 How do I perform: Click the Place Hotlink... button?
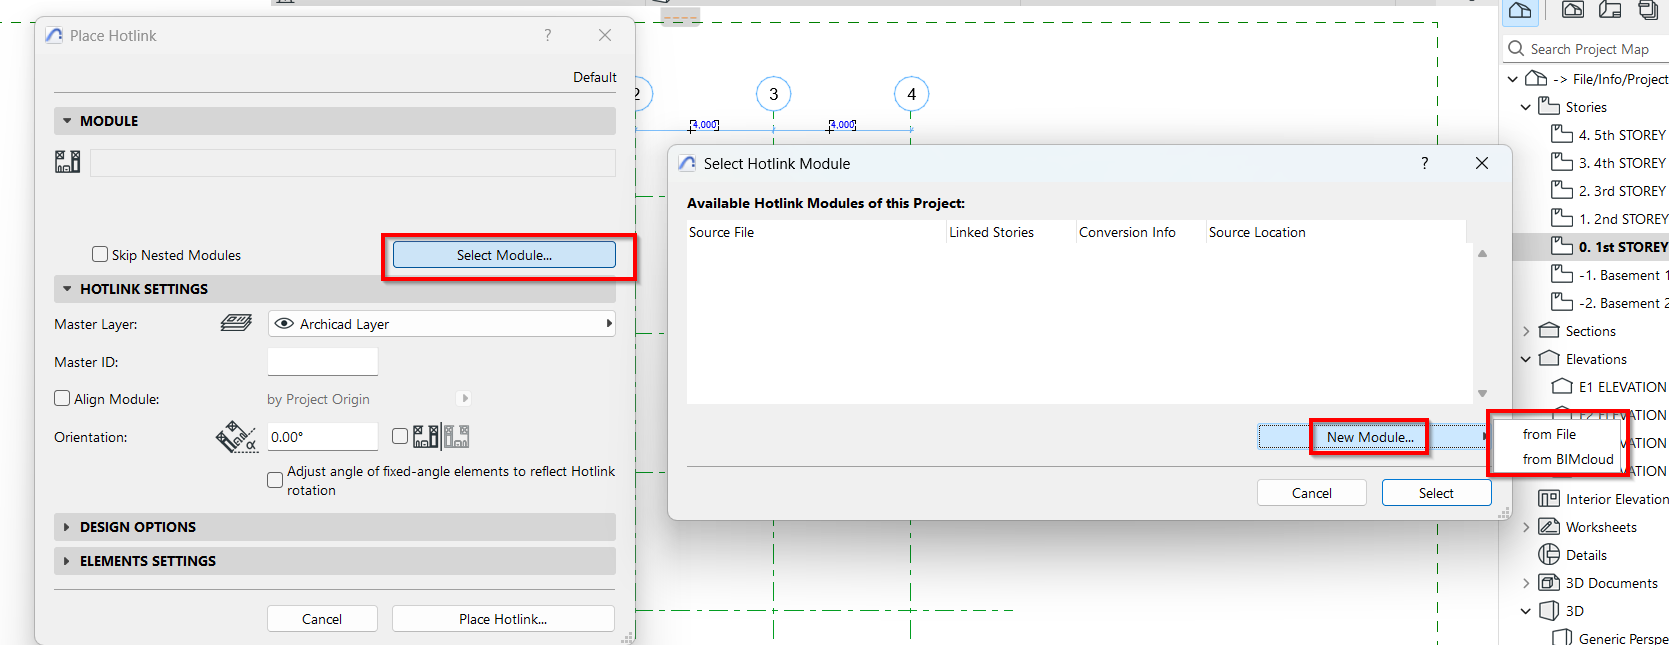(x=503, y=619)
